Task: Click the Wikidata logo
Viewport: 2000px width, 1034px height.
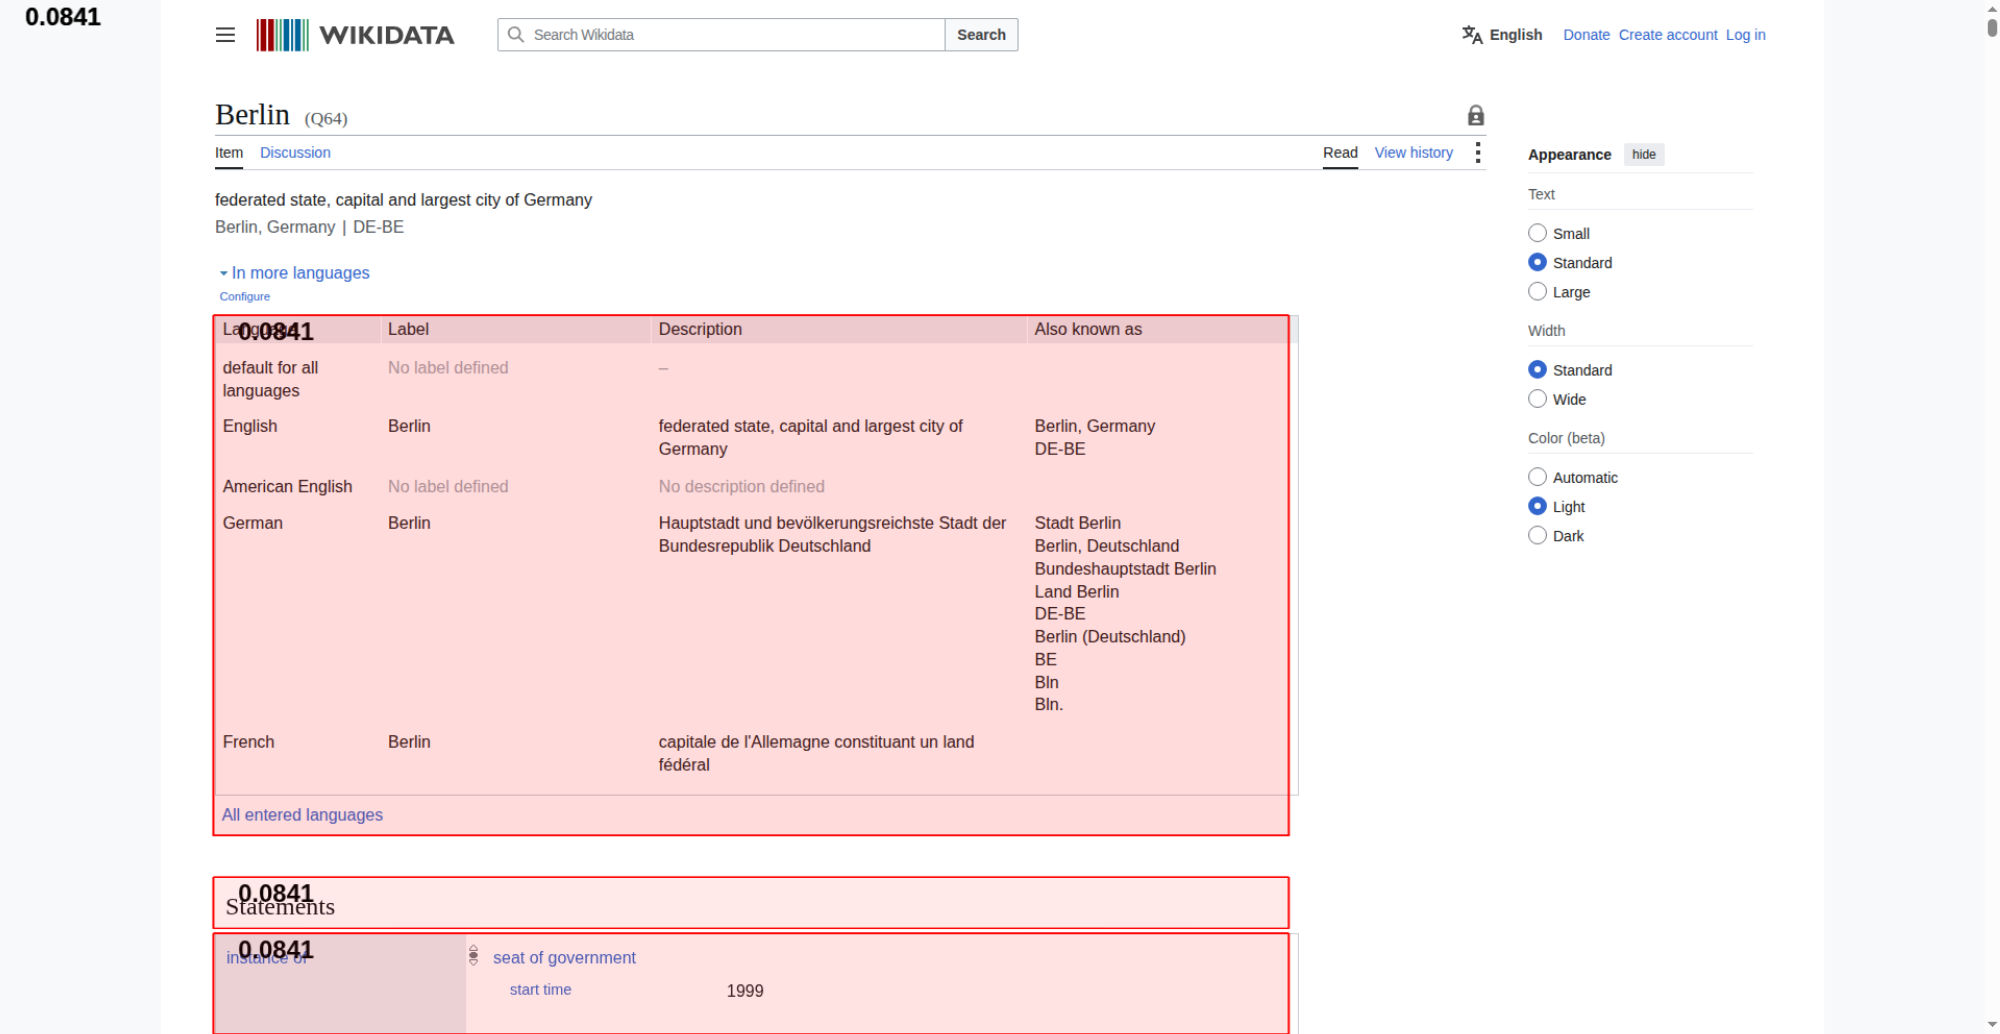Action: pos(355,35)
